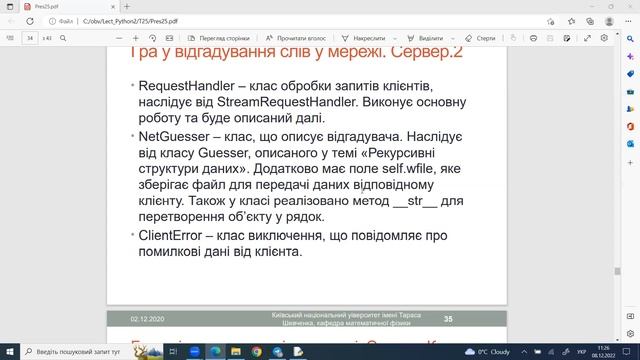Click "NetGuesser" word in second bullet
Image resolution: width=640 pixels, height=360 pixels.
(174, 136)
